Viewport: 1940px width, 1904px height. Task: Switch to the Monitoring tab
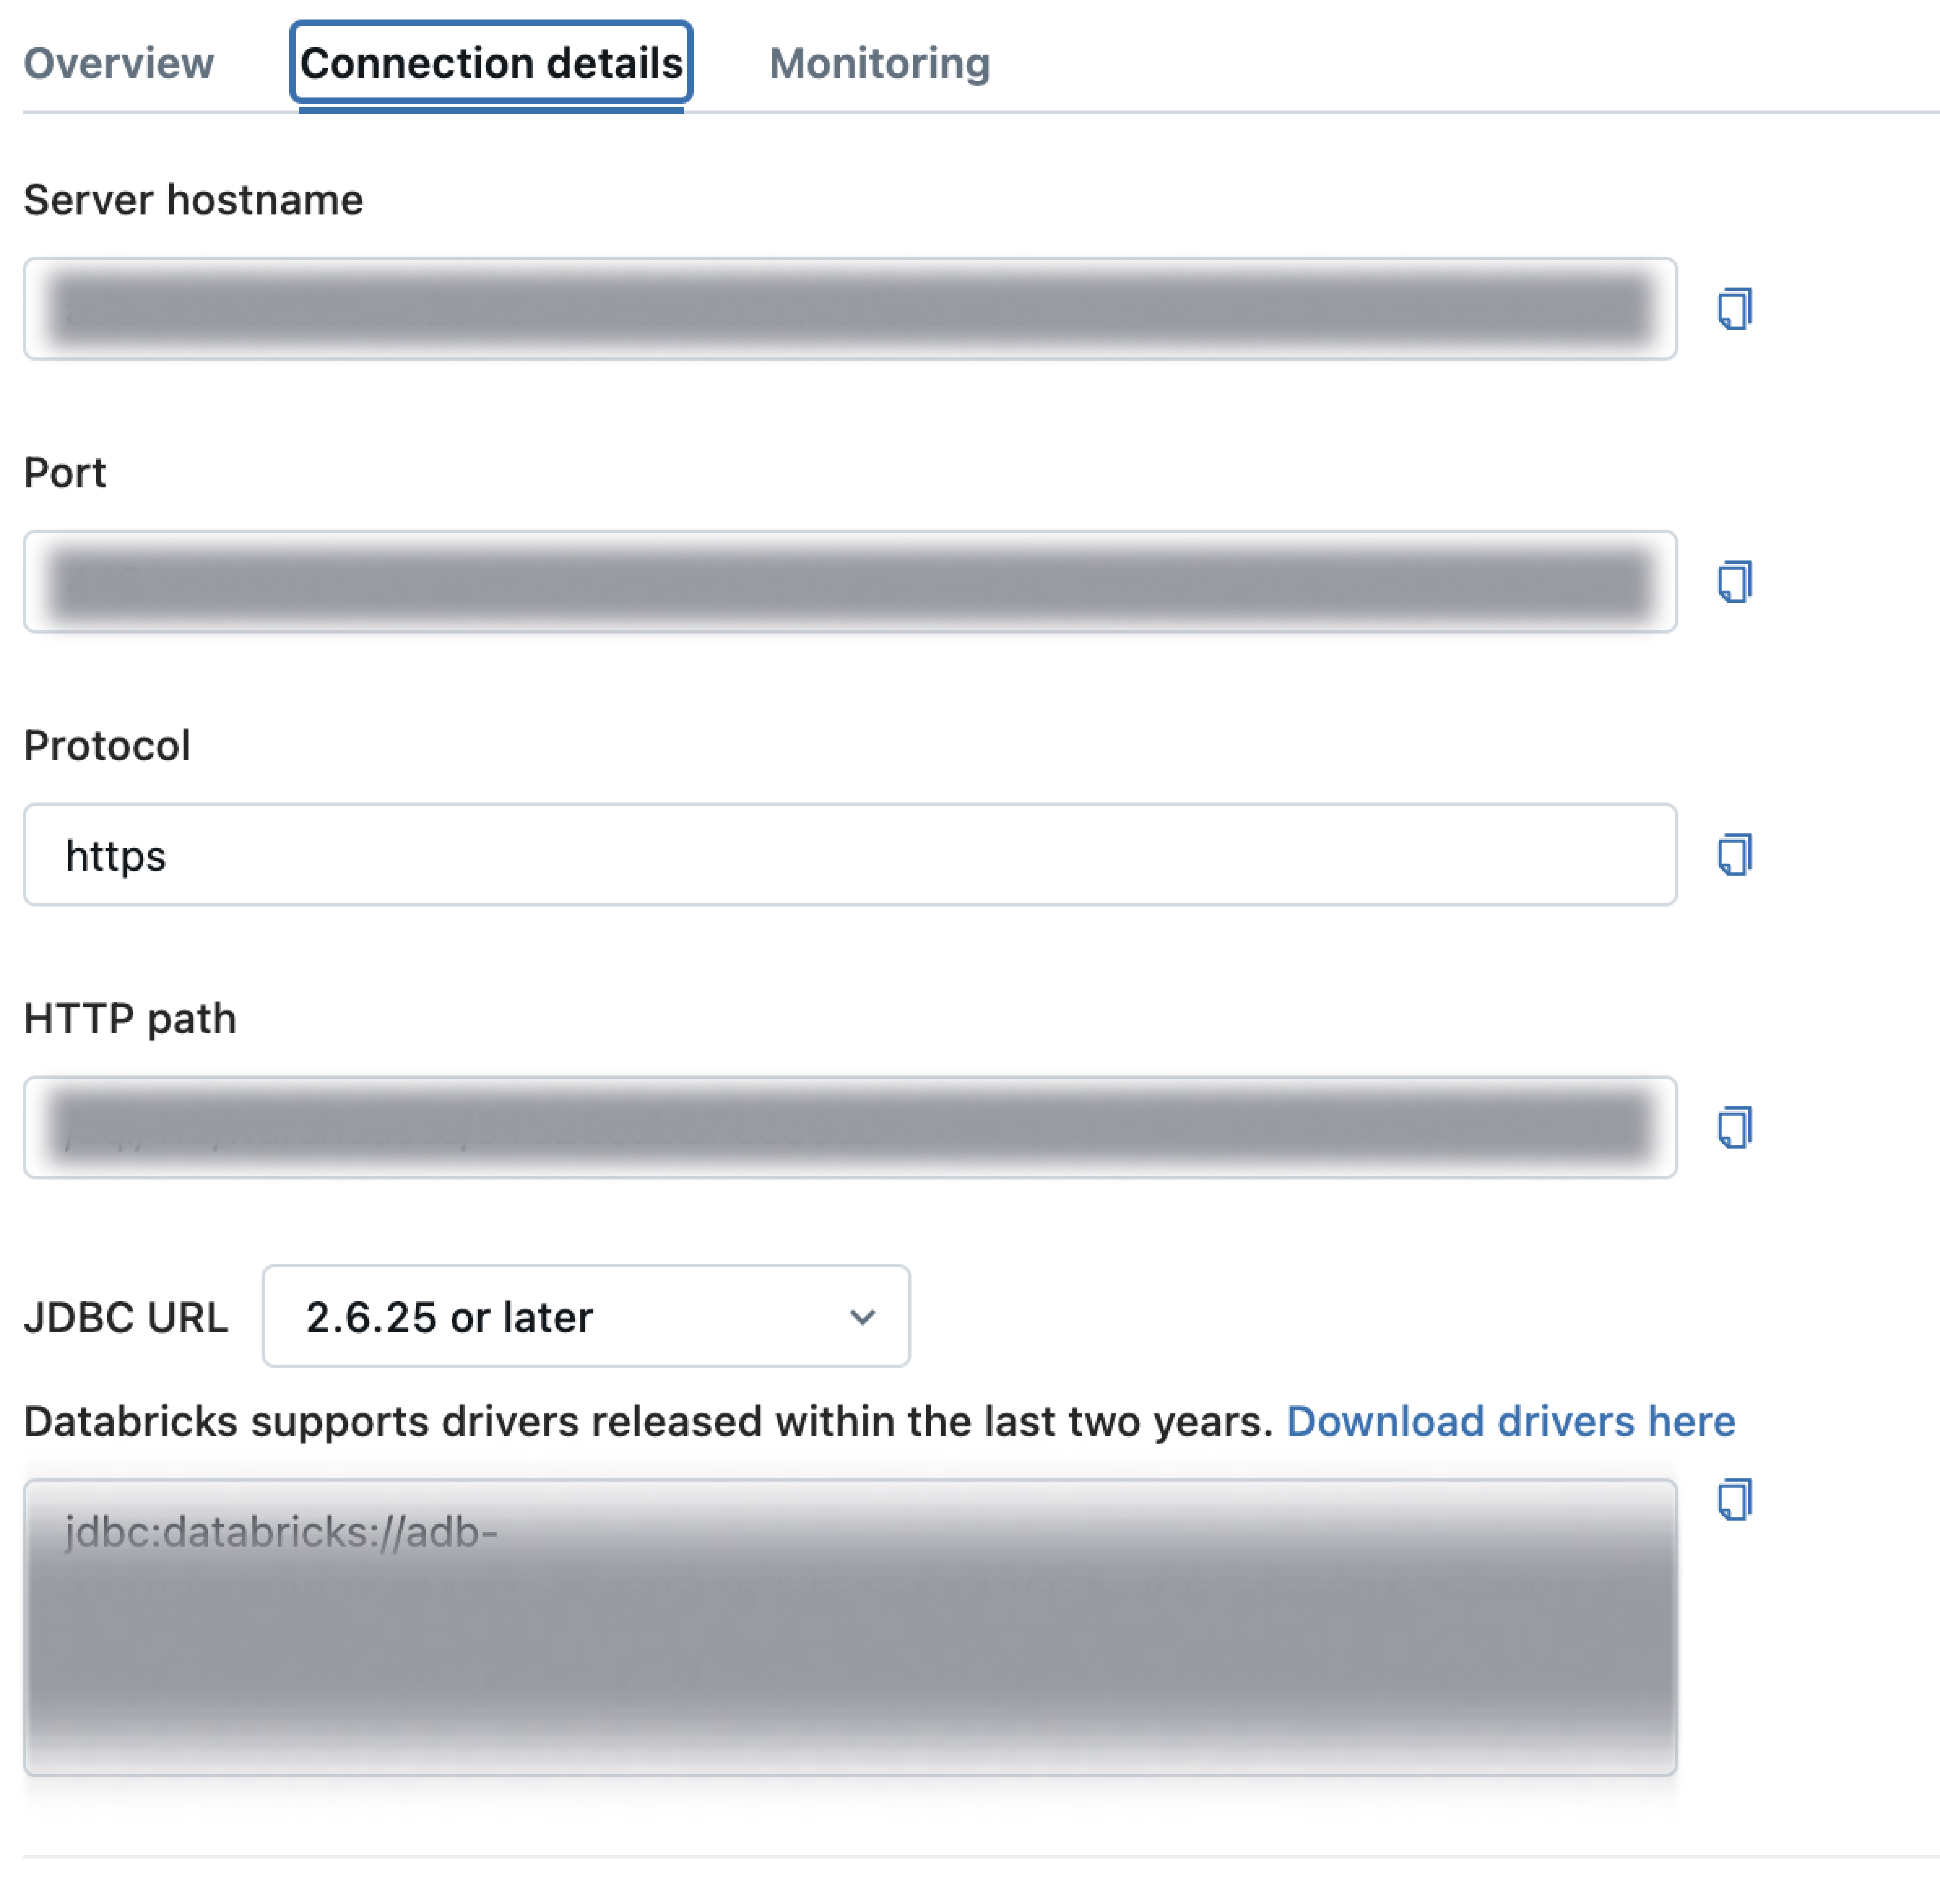(878, 62)
